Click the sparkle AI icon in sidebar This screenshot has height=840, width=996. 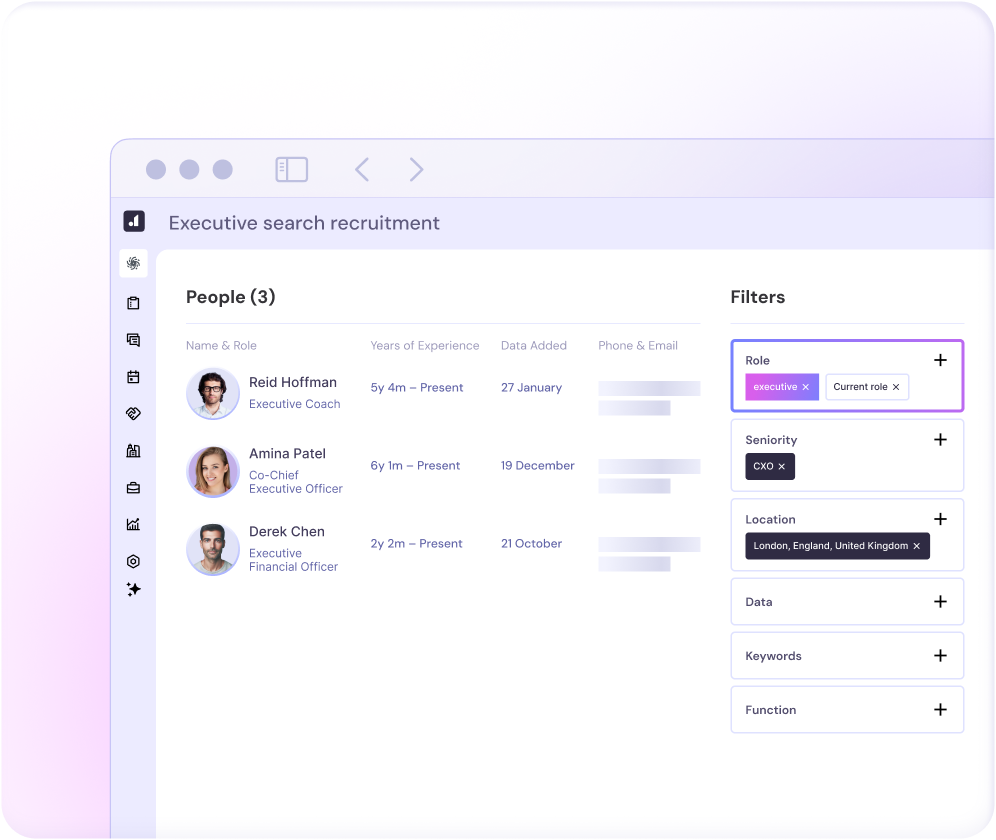coord(133,590)
